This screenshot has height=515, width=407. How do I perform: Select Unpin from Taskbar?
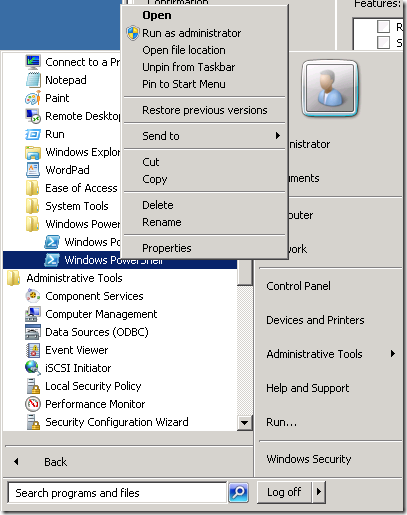(x=204, y=67)
